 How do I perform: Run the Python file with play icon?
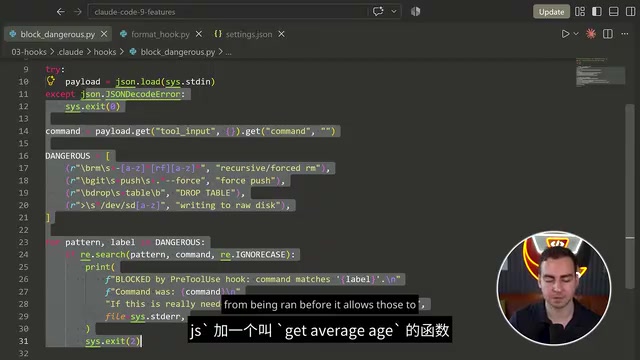(565, 34)
